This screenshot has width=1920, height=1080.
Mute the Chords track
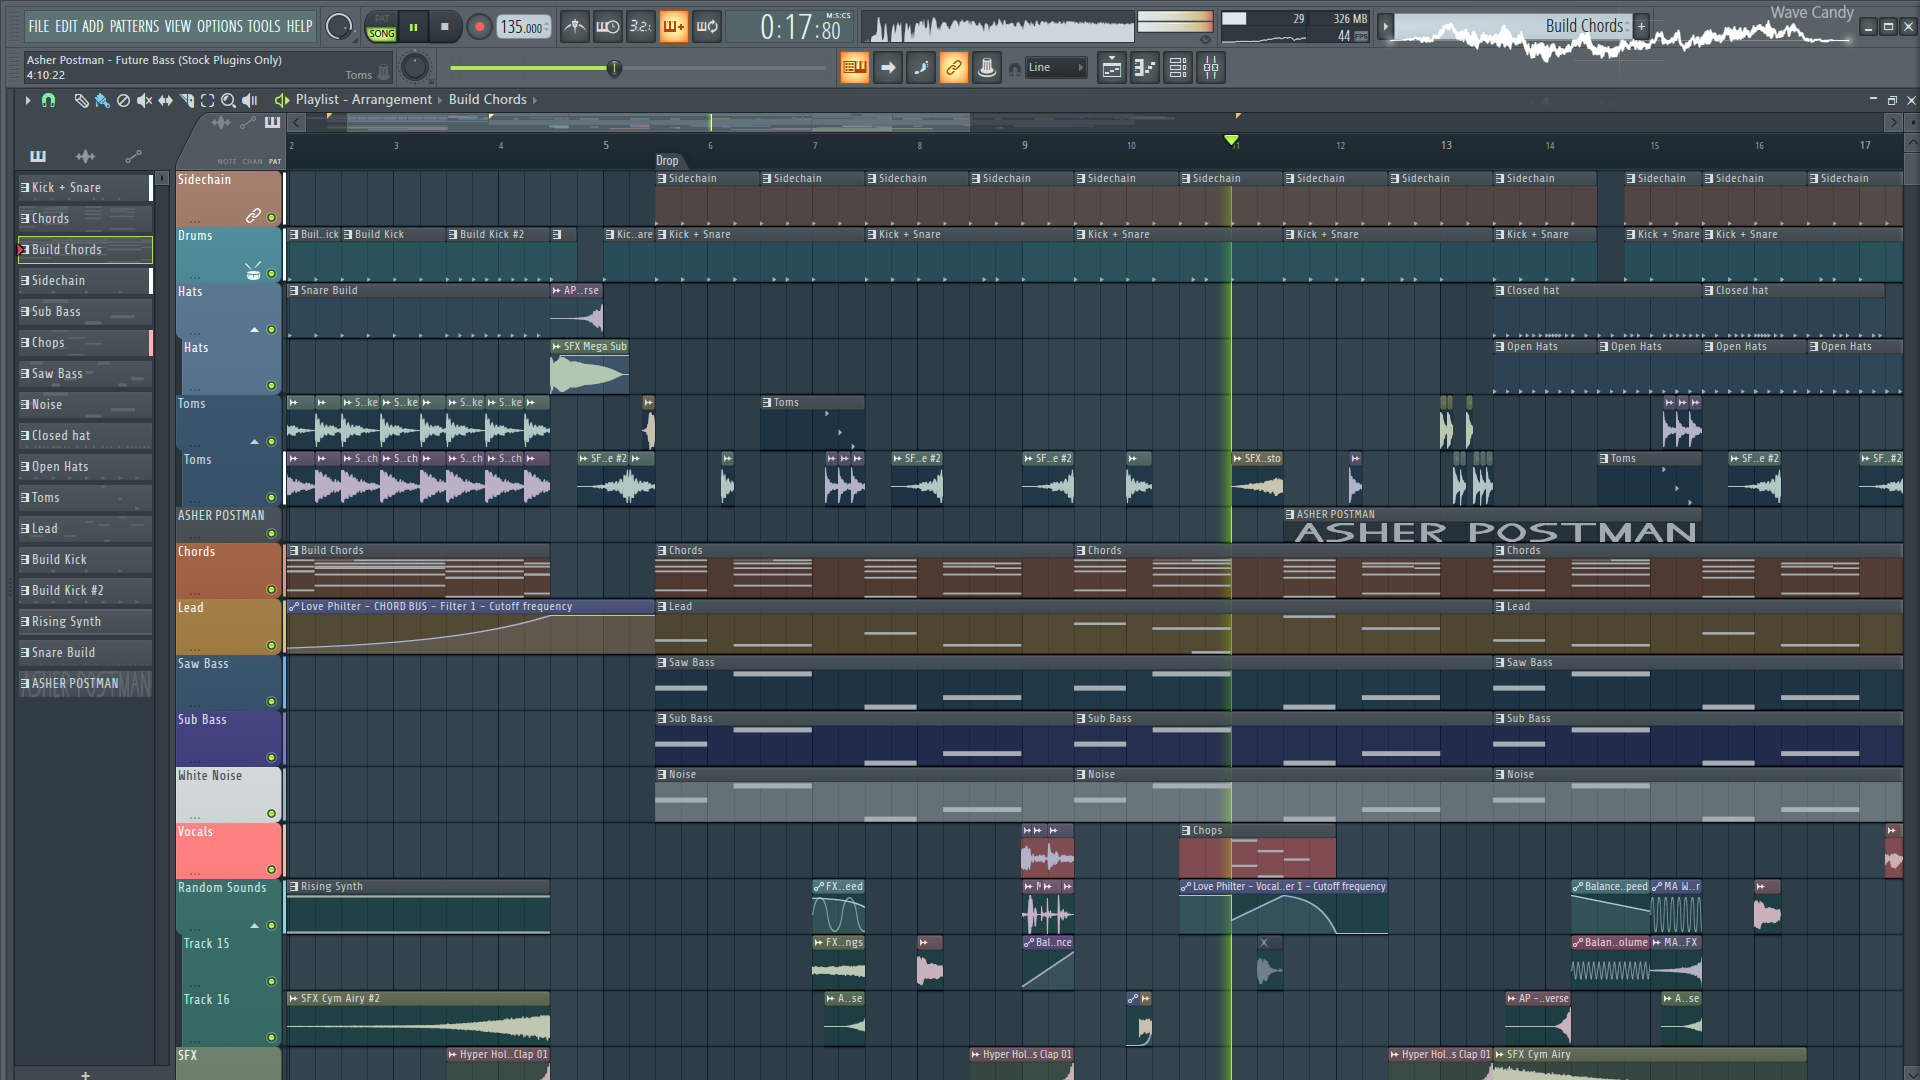pos(271,589)
